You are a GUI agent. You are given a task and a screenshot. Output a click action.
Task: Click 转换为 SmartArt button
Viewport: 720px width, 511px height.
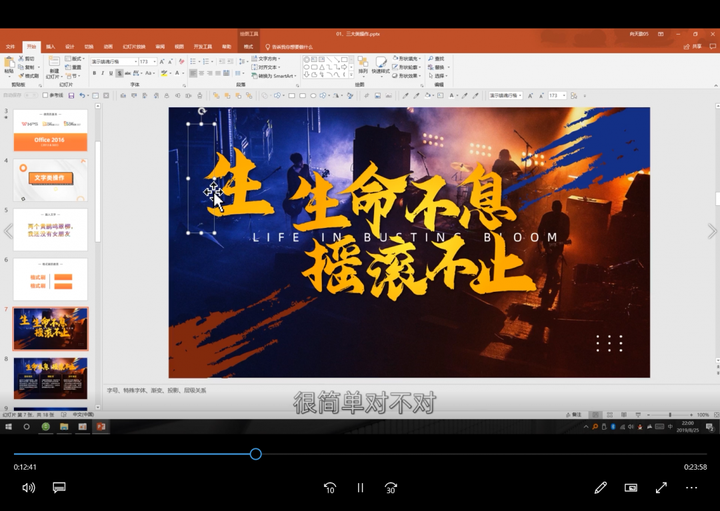tap(274, 76)
